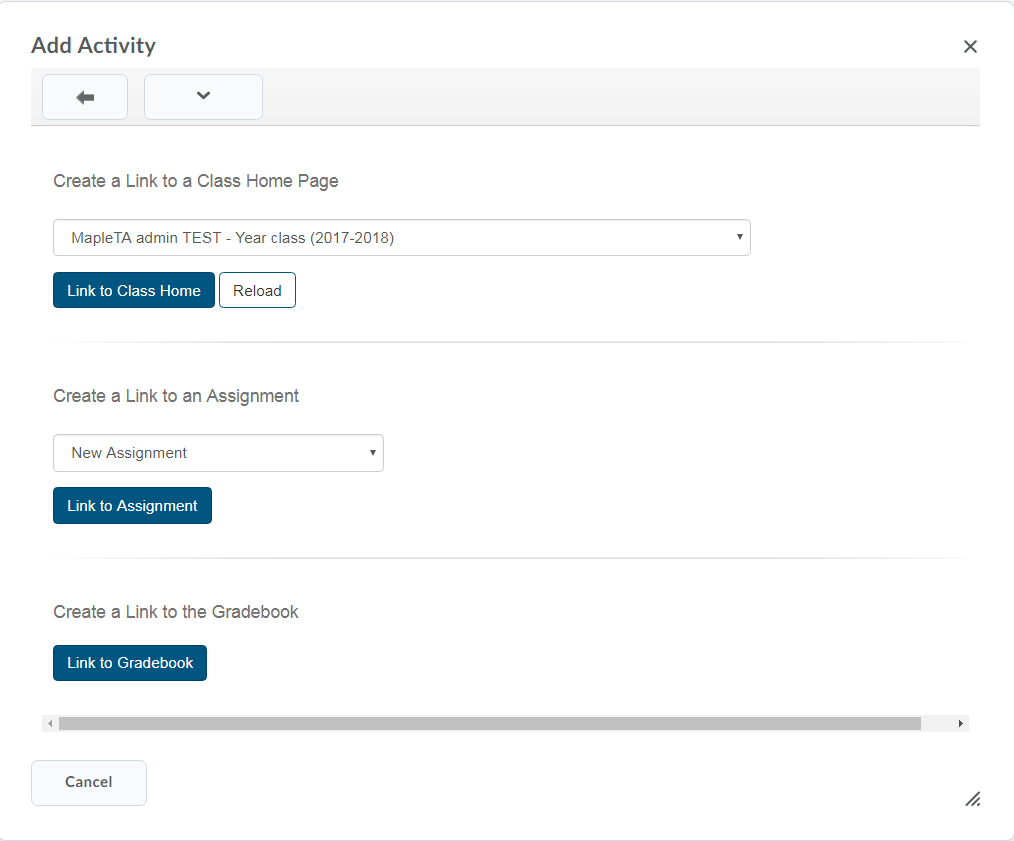Open the New Assignment dropdown

(217, 453)
